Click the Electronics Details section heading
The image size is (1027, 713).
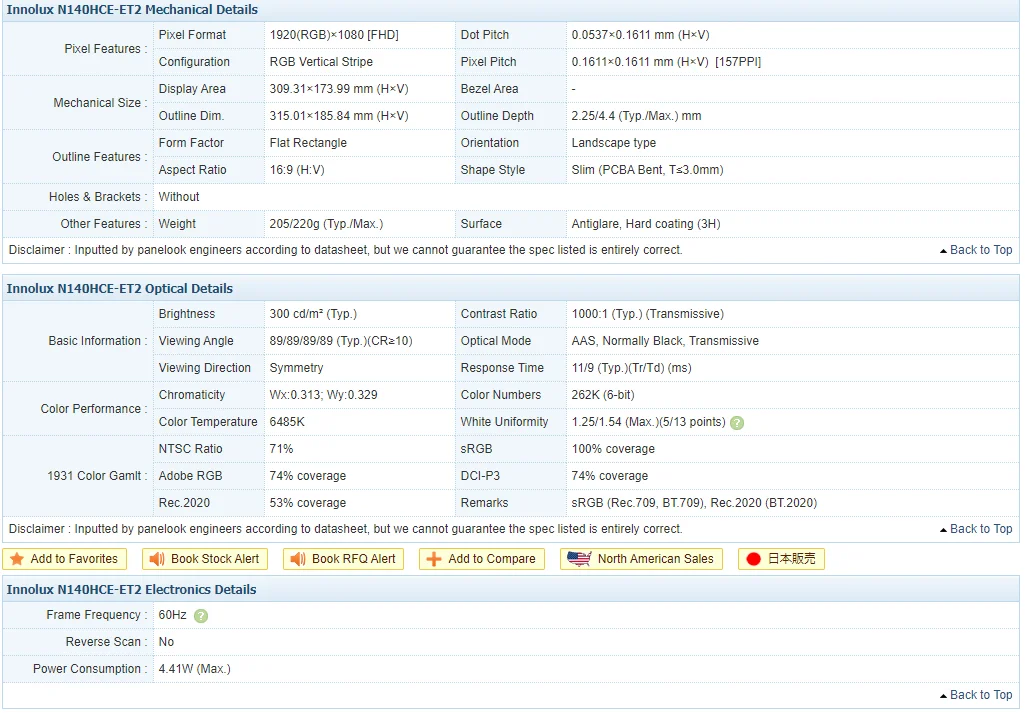[x=132, y=590]
